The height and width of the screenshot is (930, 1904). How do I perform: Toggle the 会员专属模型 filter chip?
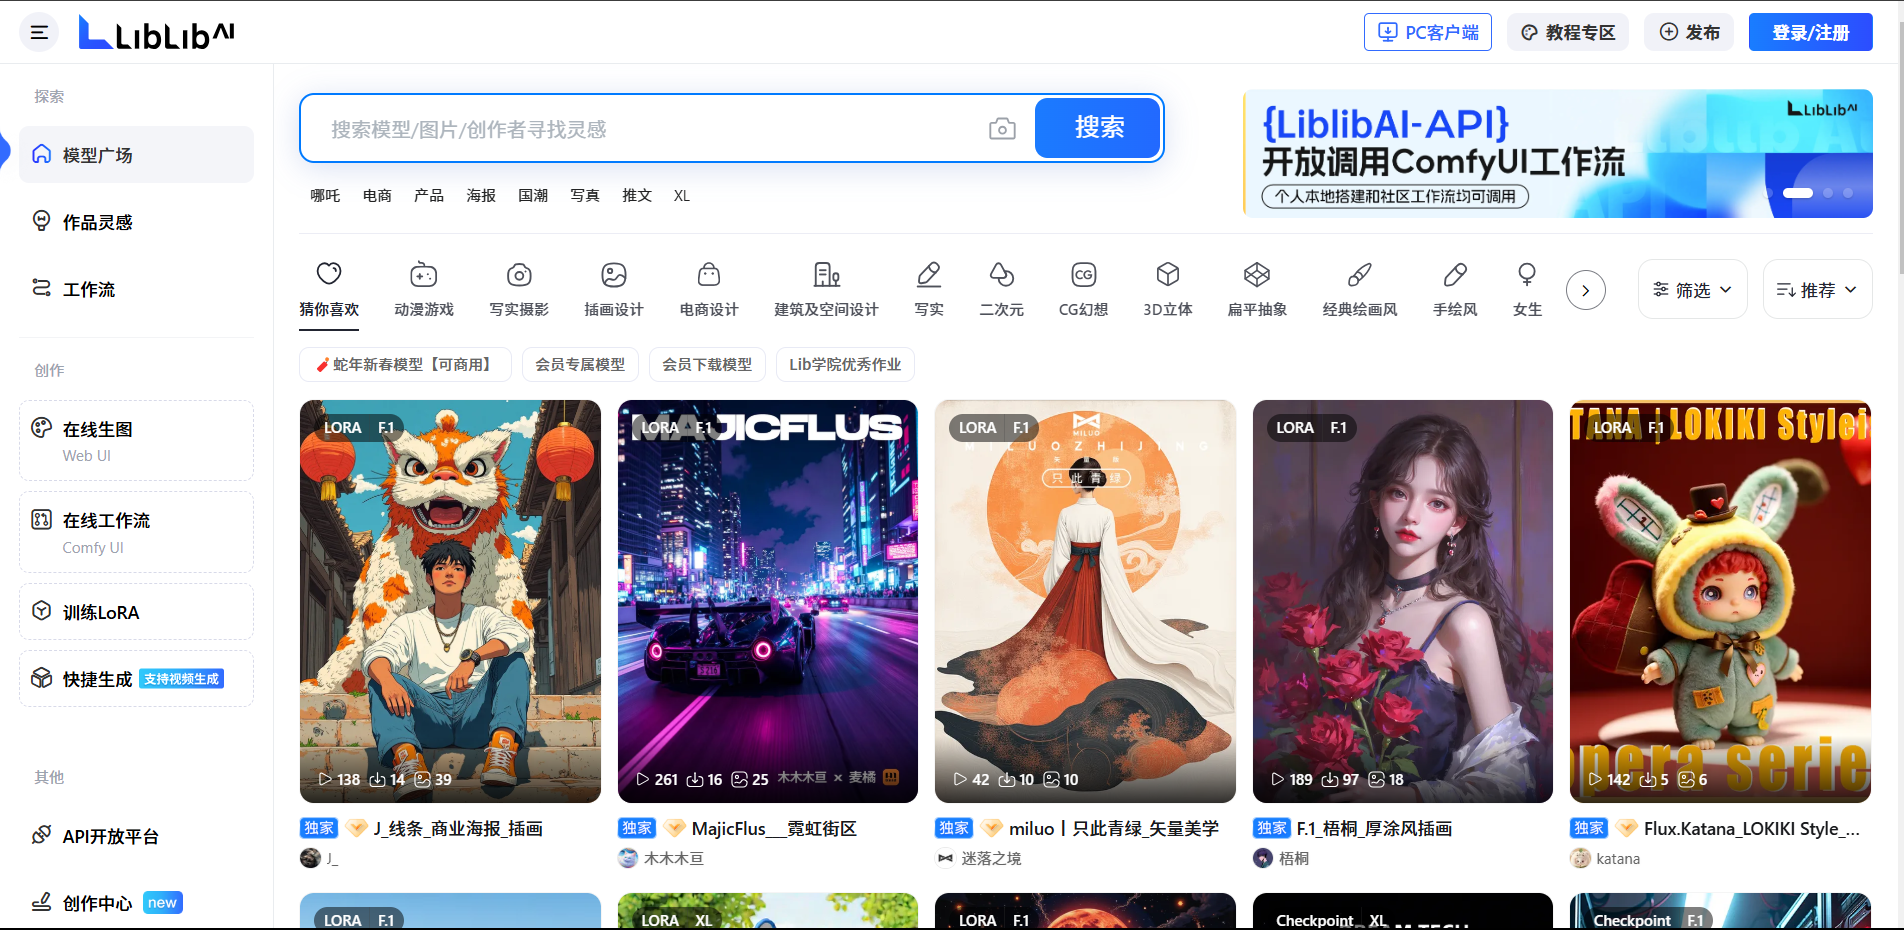tap(580, 365)
